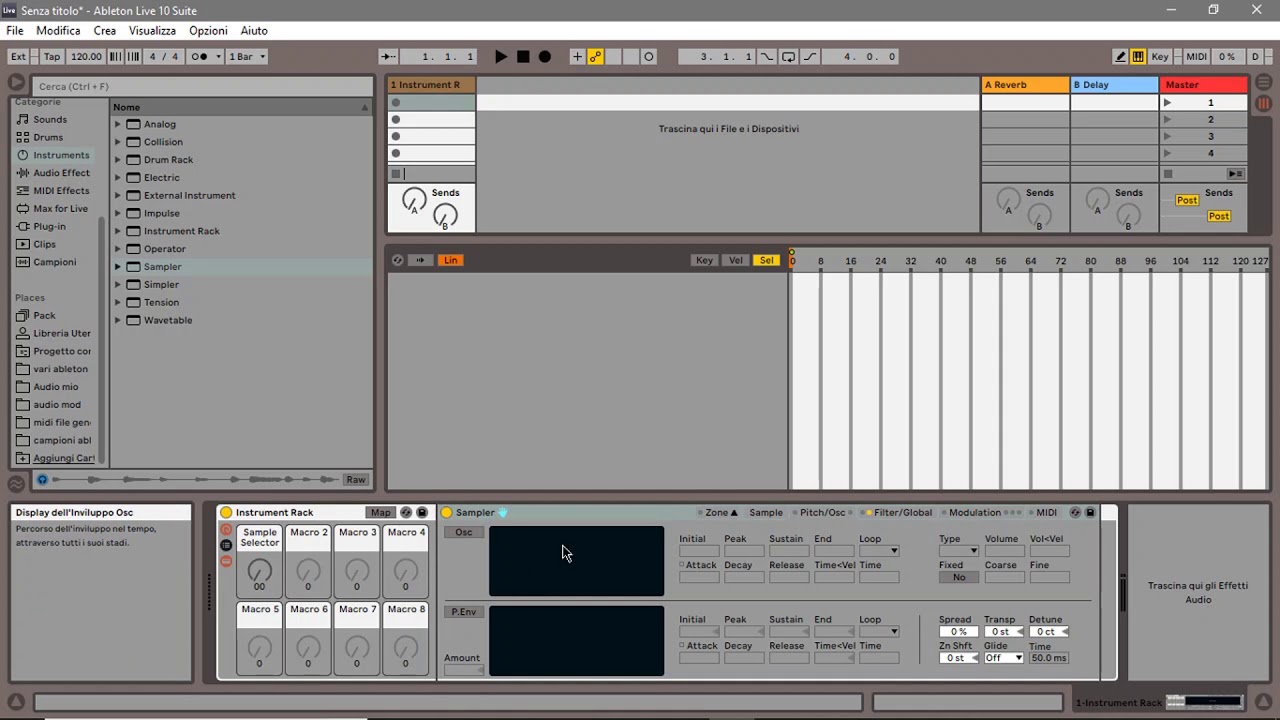Open the Visualizza menu
Viewport: 1280px width, 720px height.
(x=152, y=31)
